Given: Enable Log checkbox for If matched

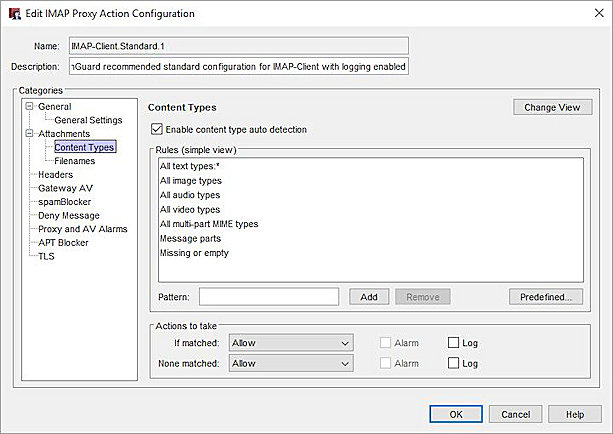Looking at the screenshot, I should 454,343.
